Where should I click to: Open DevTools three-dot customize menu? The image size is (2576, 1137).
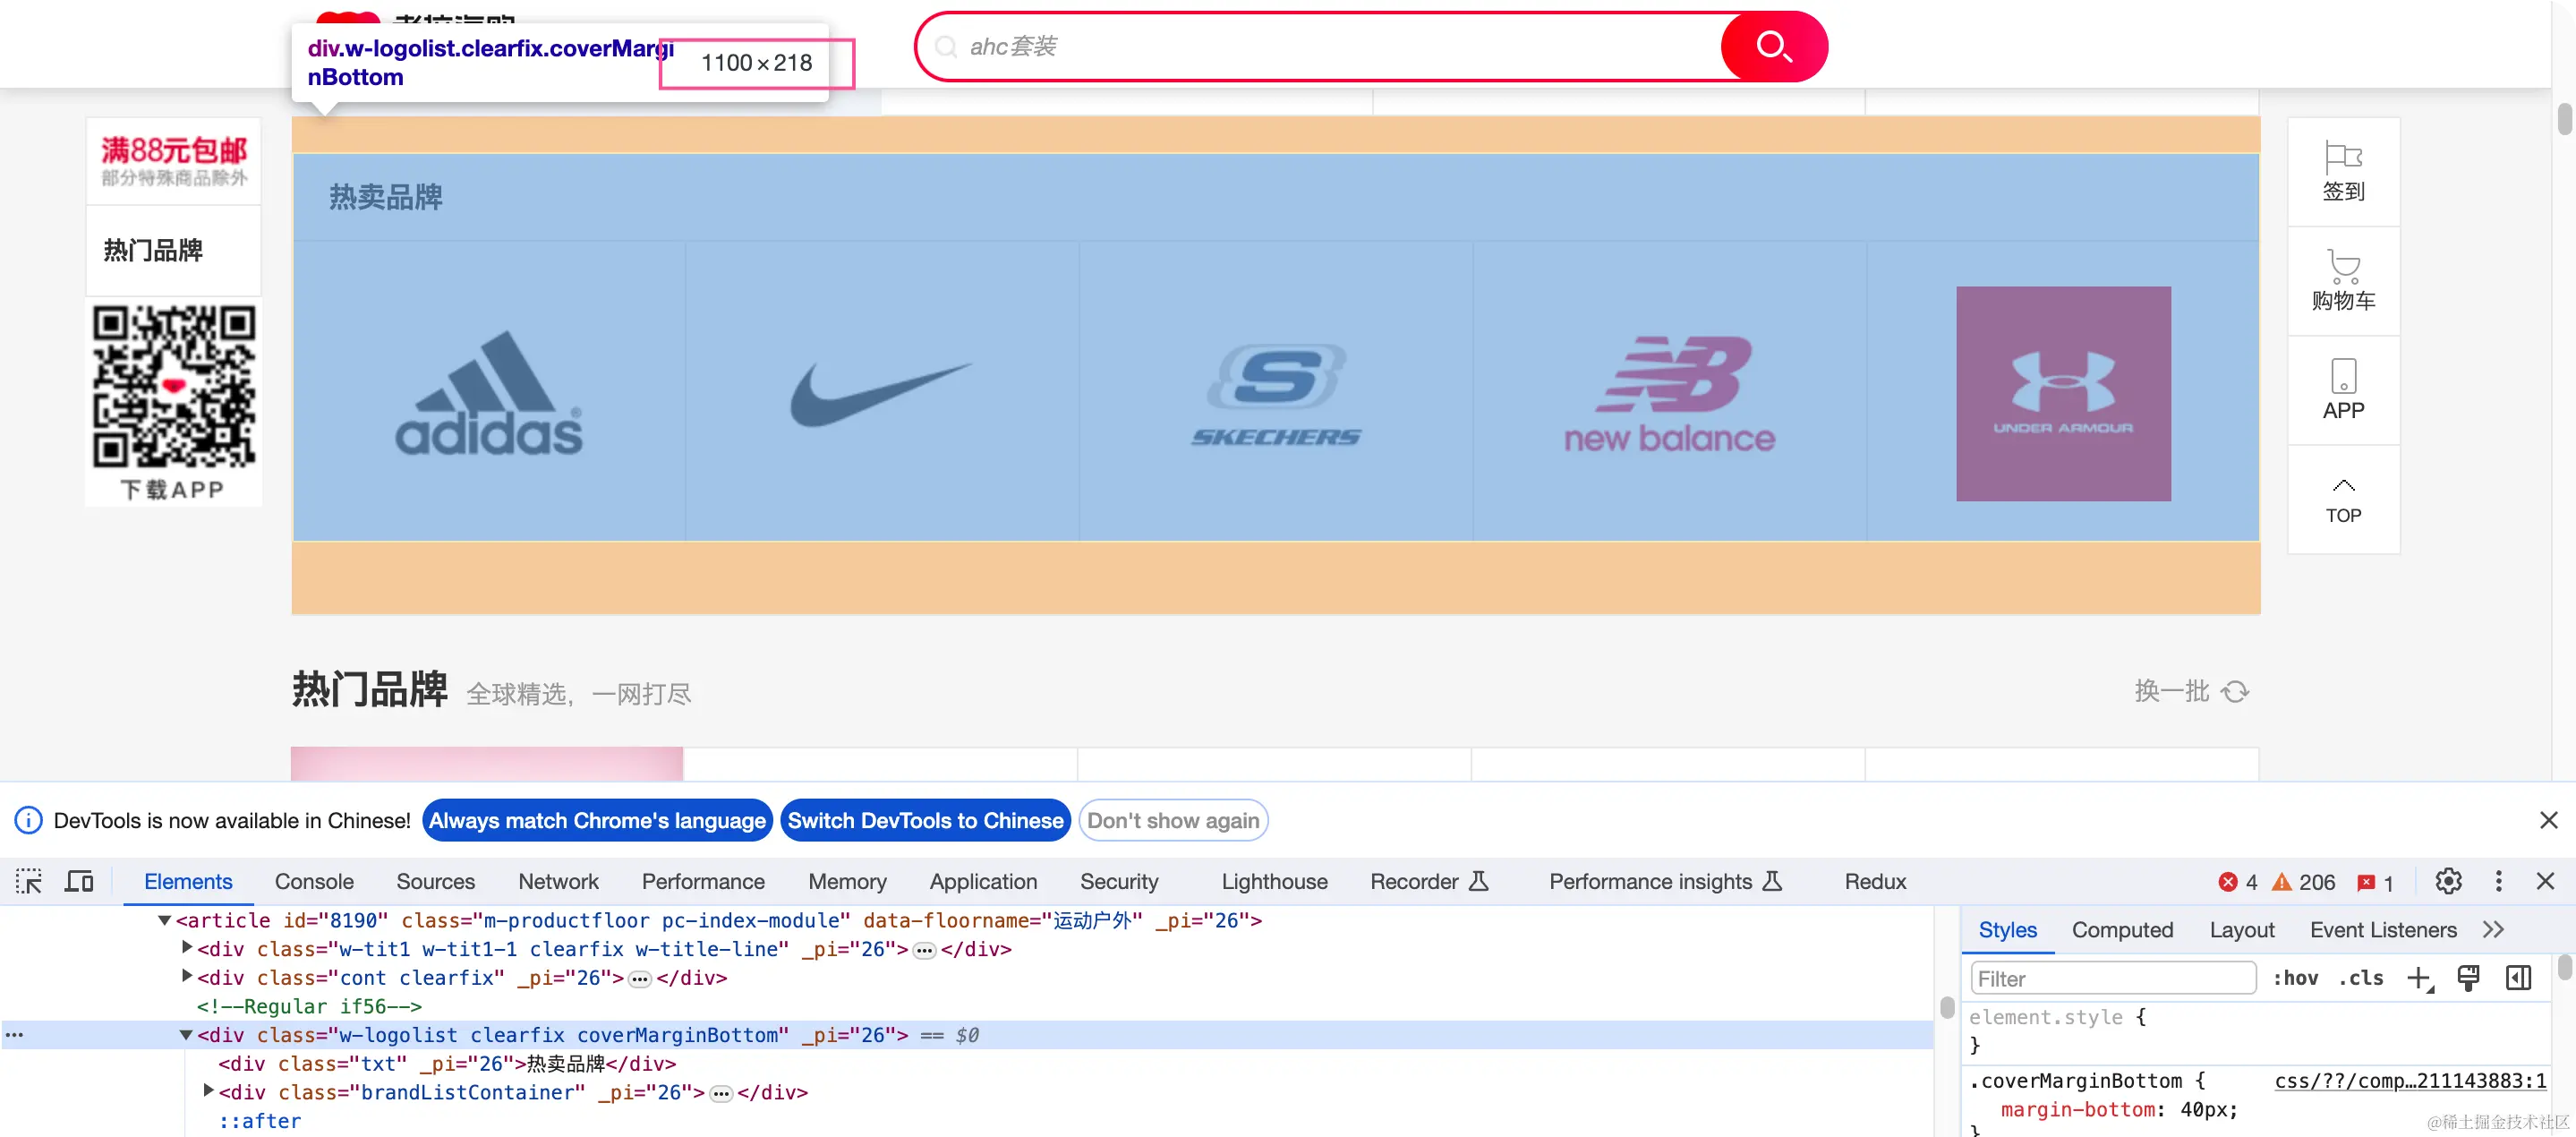(x=2498, y=881)
